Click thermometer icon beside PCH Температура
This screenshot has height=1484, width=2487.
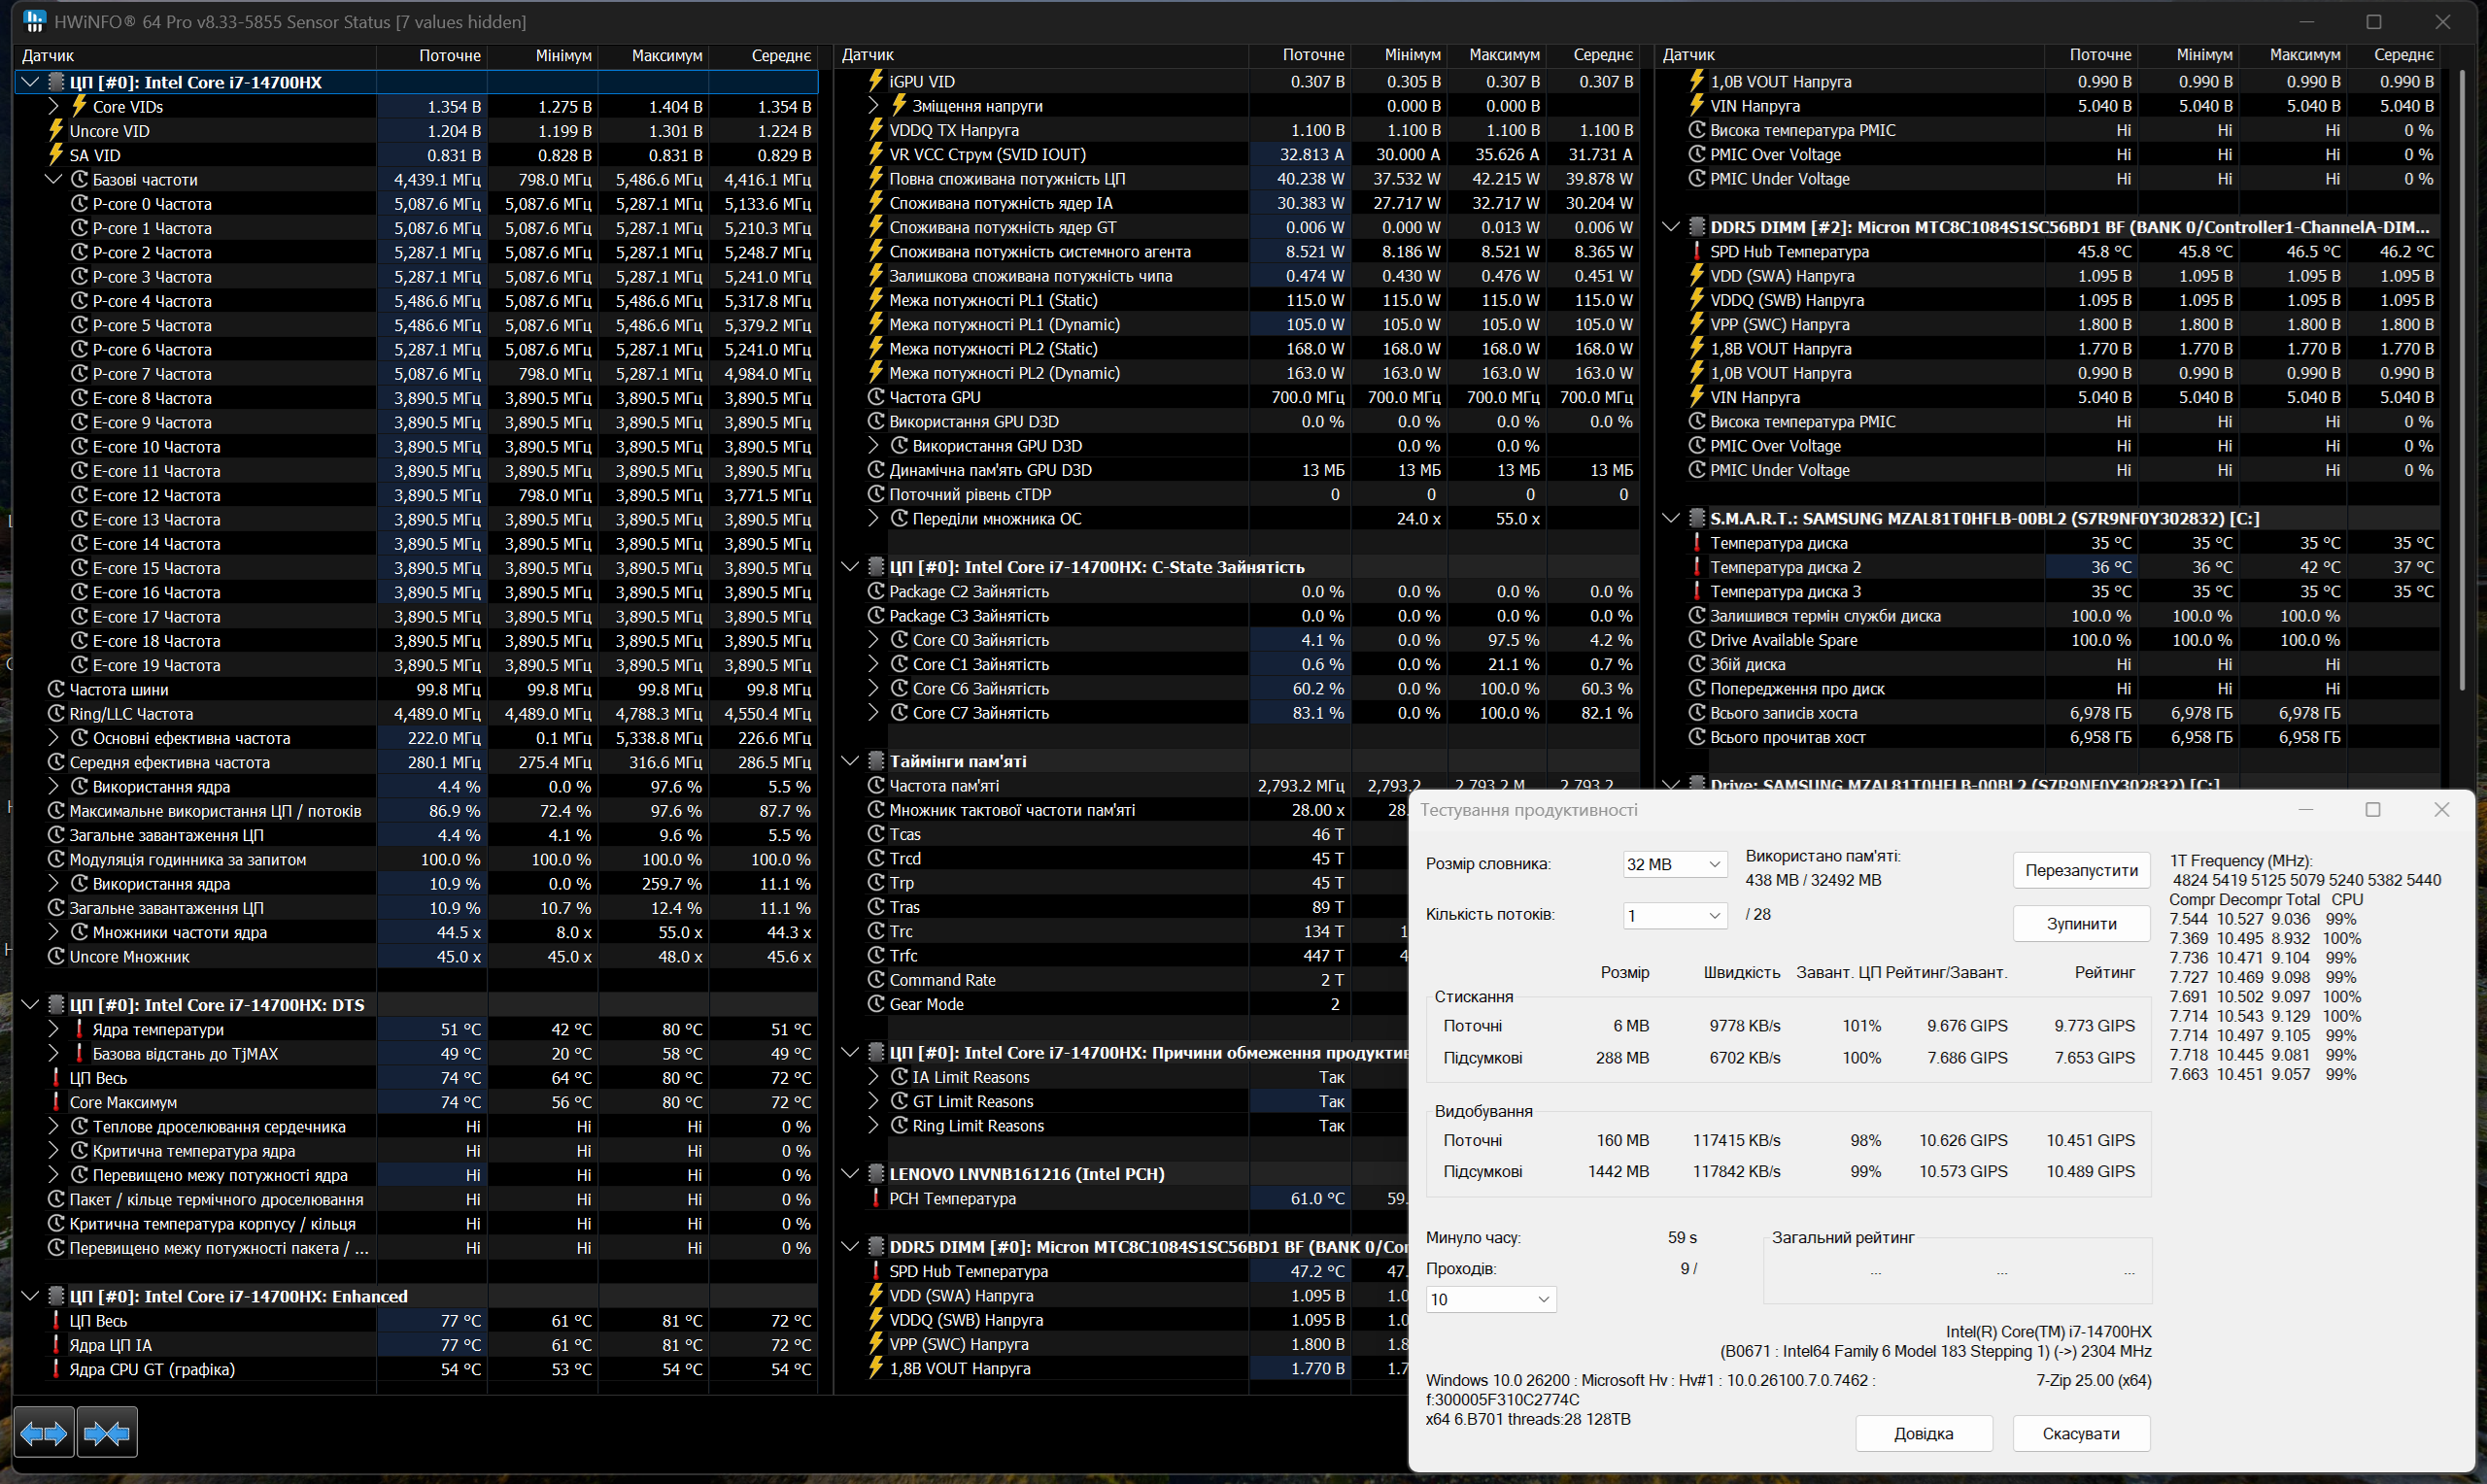[x=876, y=1198]
